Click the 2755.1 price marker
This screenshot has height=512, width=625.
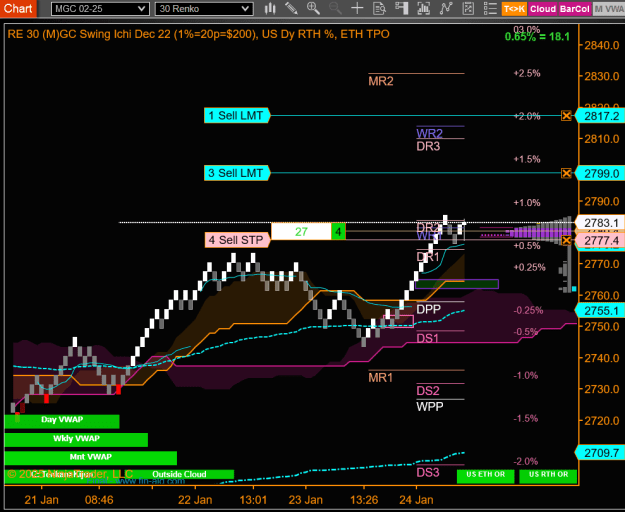601,310
